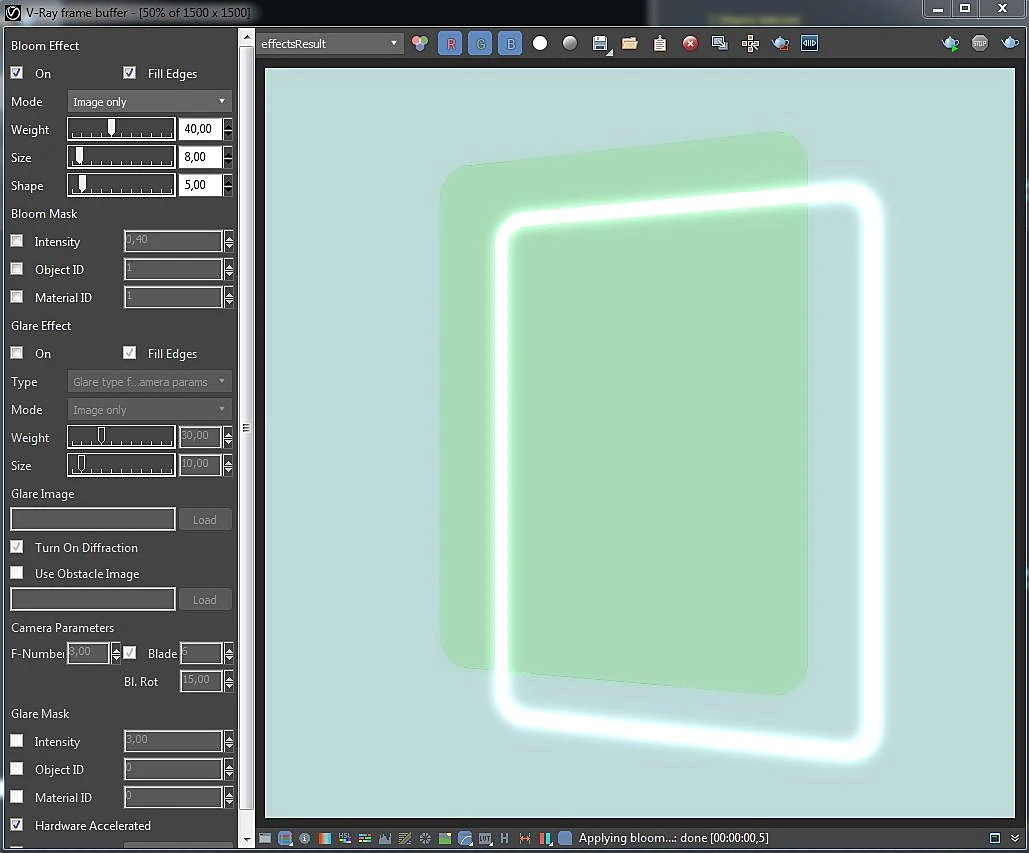Stop rendering with the STOP icon

tap(980, 43)
